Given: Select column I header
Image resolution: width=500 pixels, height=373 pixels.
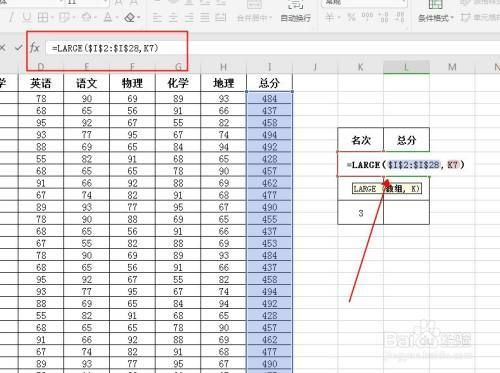Looking at the screenshot, I should (x=269, y=67).
